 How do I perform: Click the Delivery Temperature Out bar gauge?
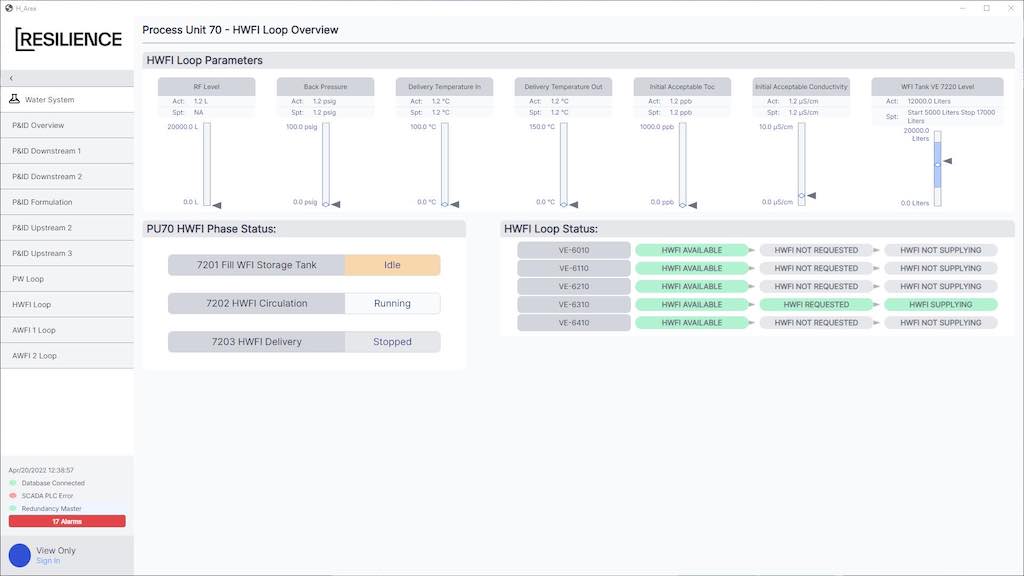(564, 164)
